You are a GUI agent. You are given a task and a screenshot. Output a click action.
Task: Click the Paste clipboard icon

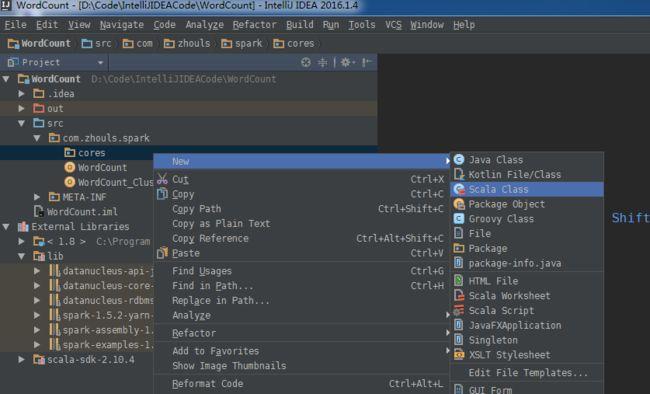[162, 253]
